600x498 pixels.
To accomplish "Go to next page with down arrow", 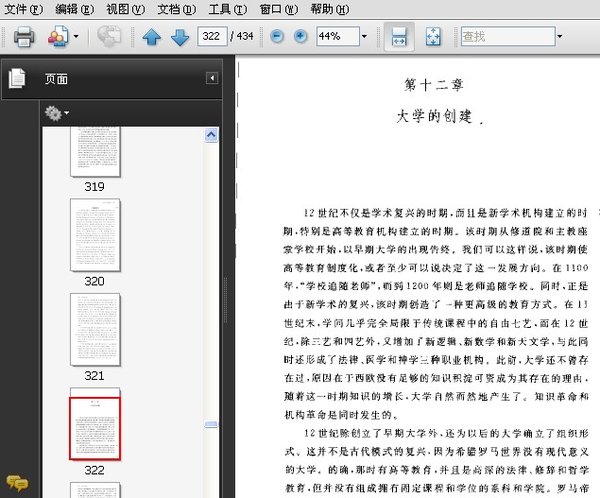I will point(179,38).
